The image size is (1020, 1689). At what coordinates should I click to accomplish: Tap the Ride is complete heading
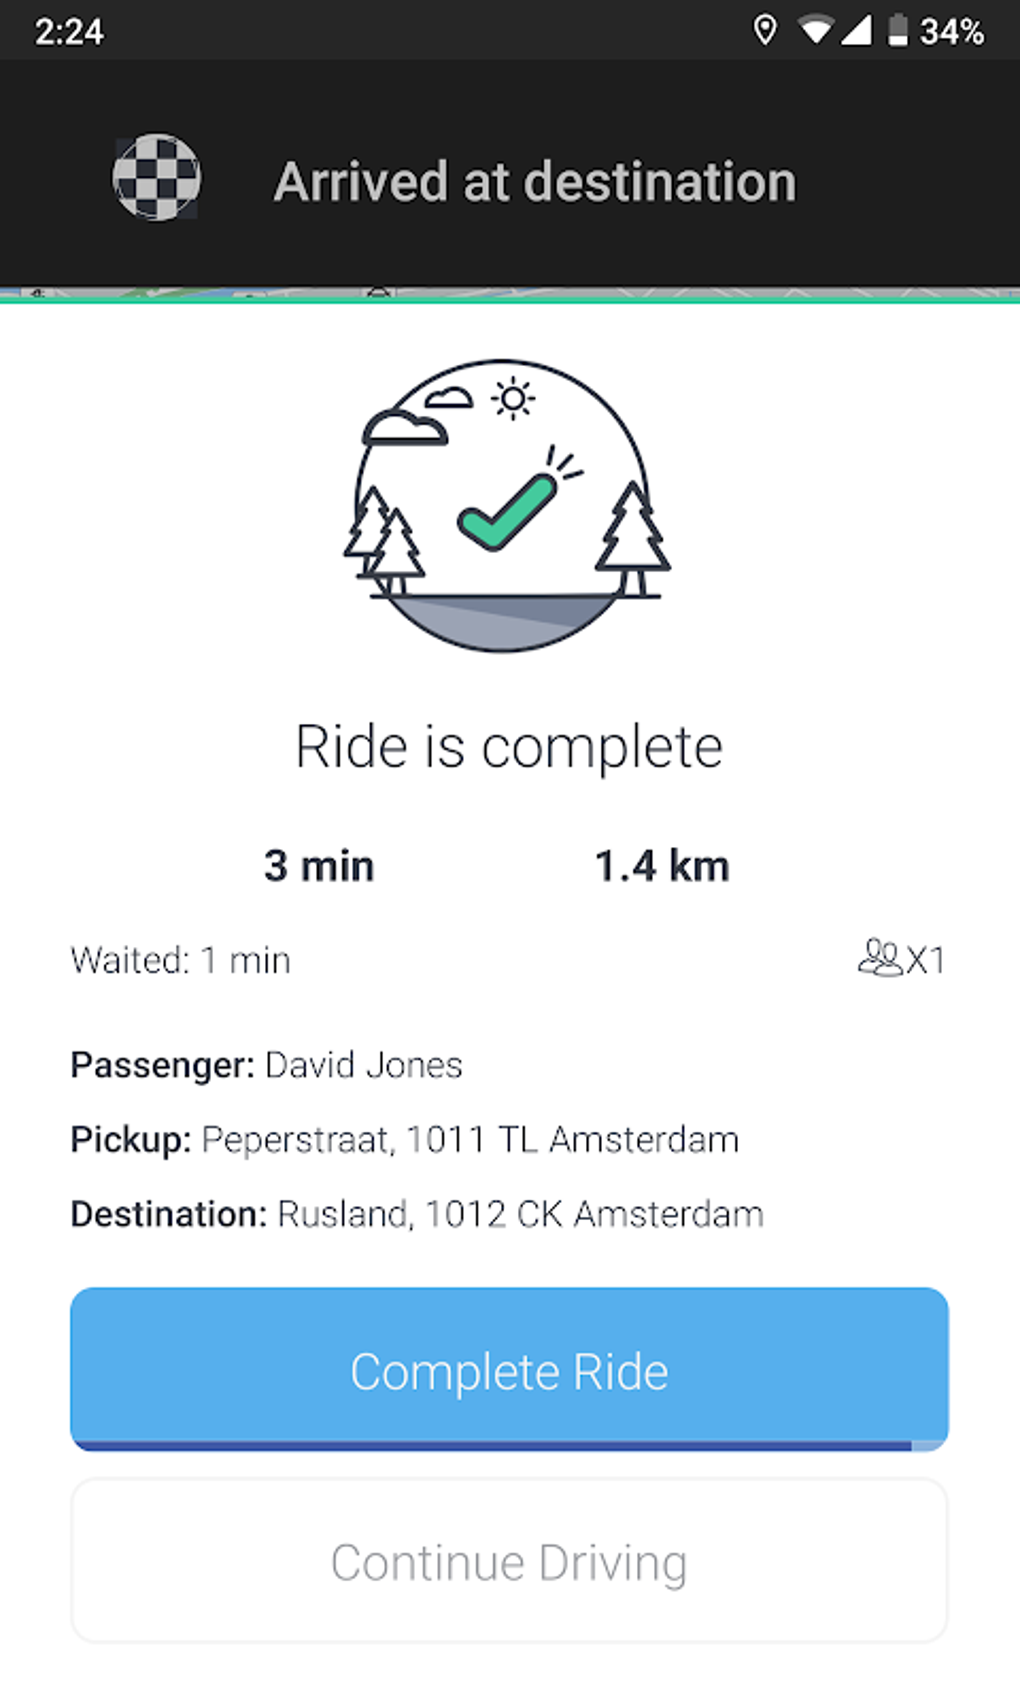pyautogui.click(x=509, y=747)
